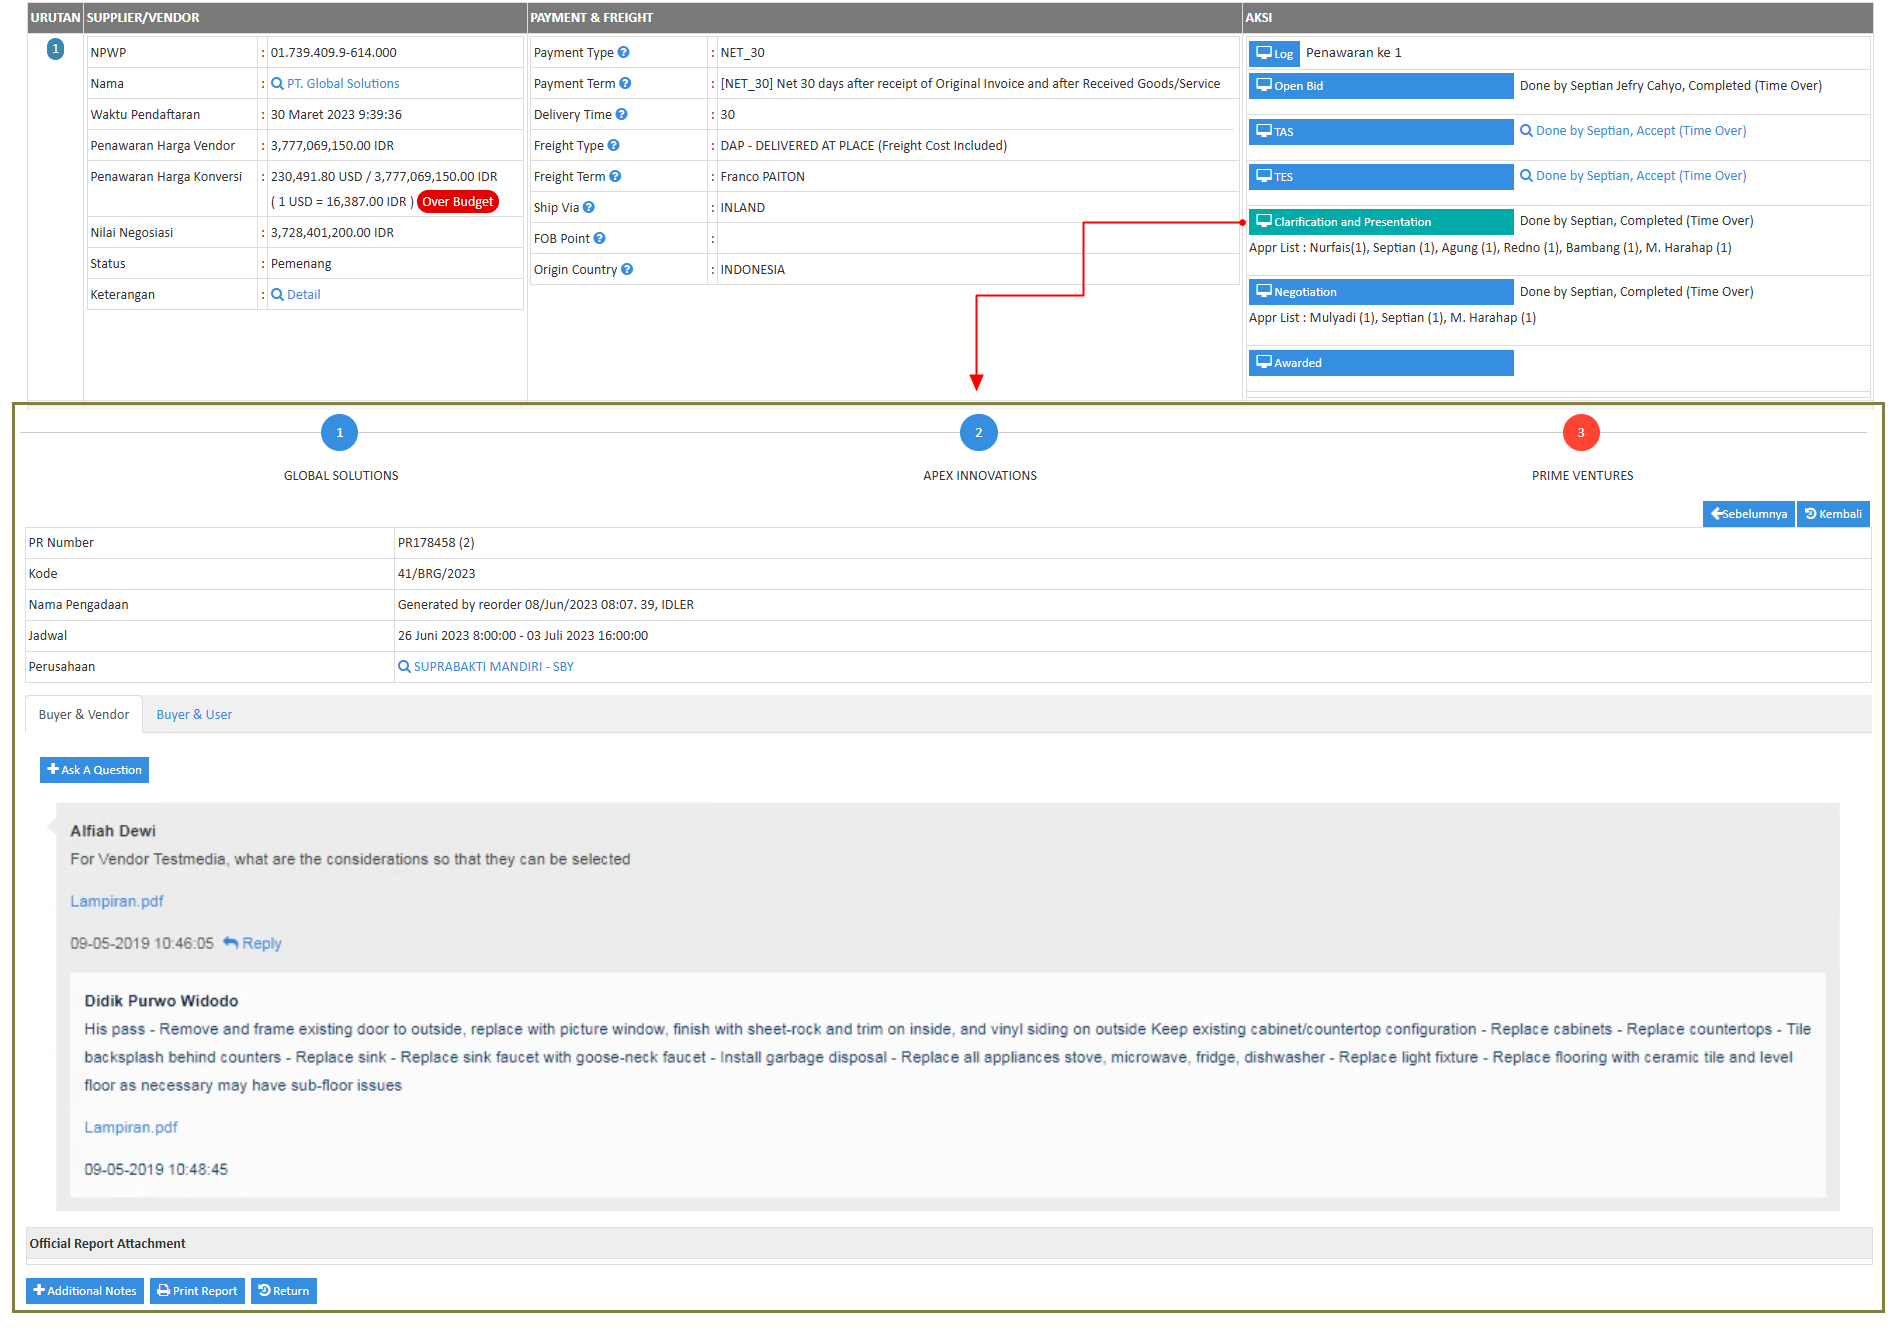The width and height of the screenshot is (1900, 1337).
Task: Click the Kembali button
Action: pos(1833,513)
